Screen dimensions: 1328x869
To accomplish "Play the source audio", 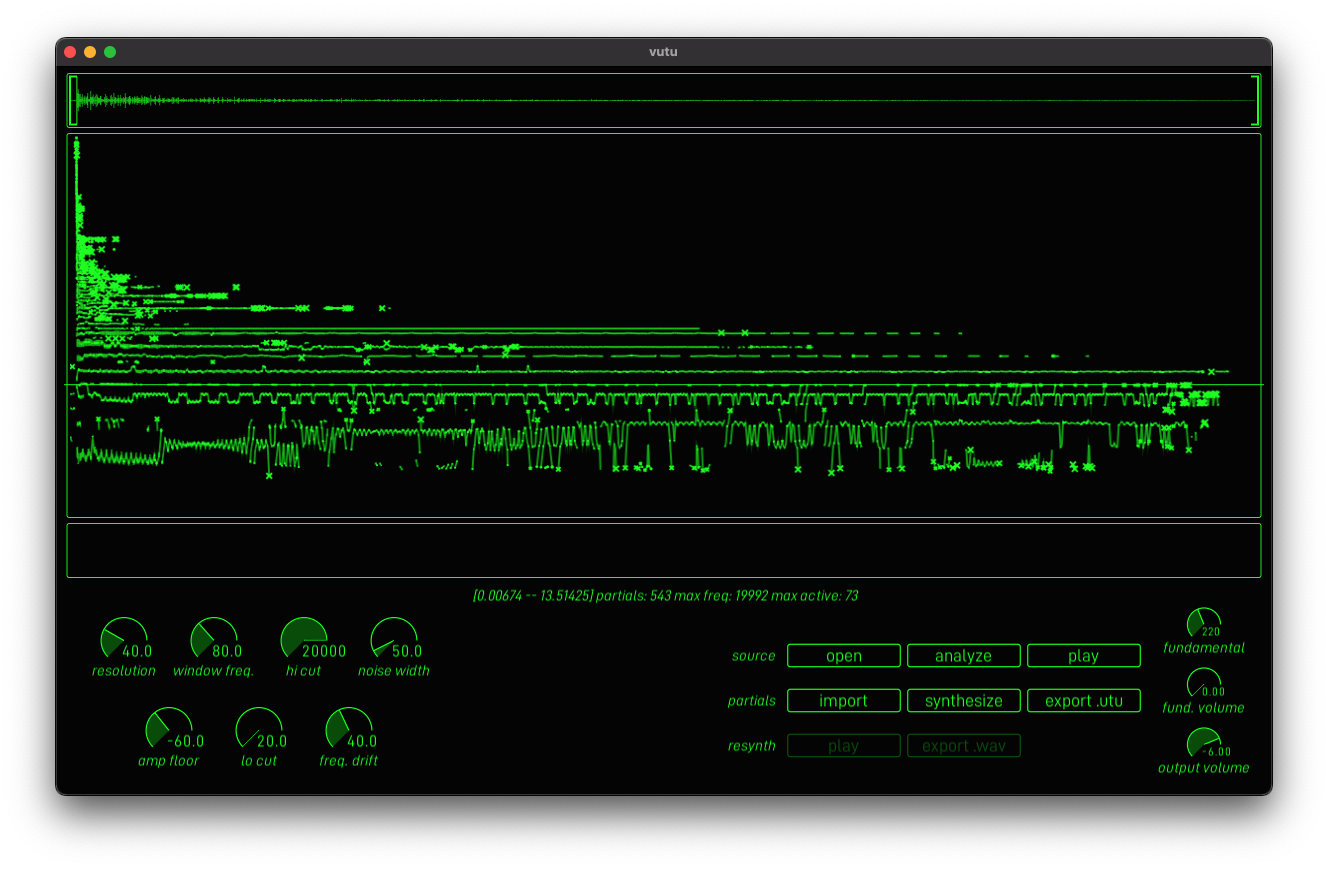I will pyautogui.click(x=1083, y=655).
